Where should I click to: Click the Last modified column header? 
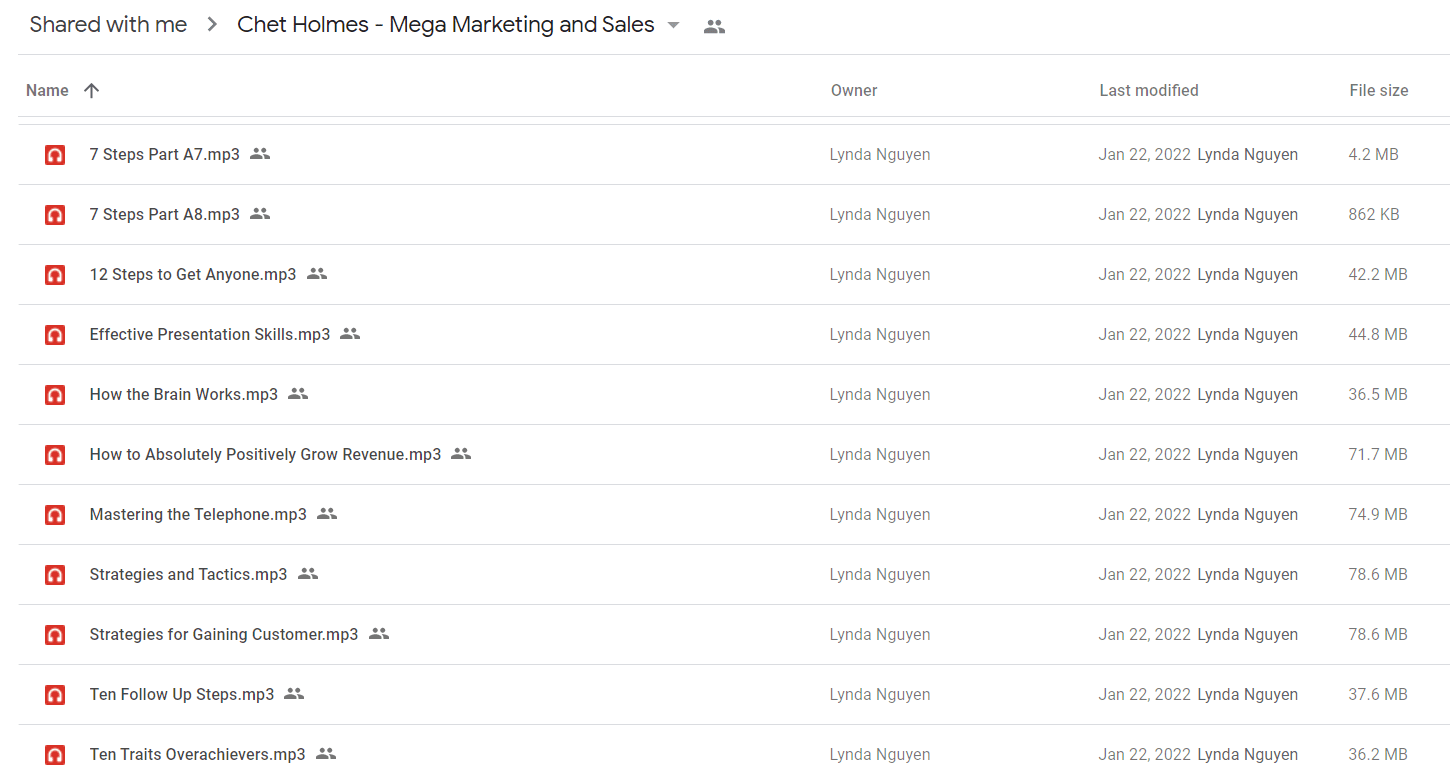1149,90
